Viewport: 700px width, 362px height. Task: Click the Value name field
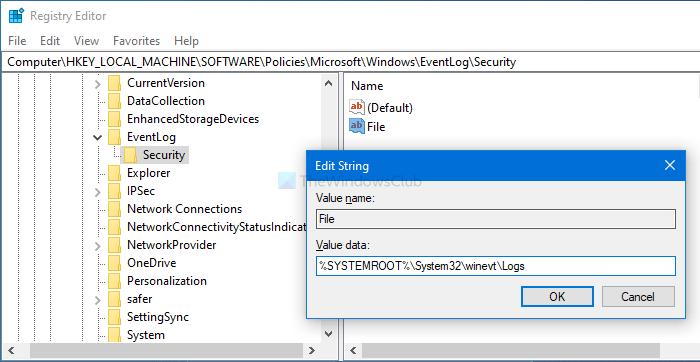pyautogui.click(x=496, y=219)
